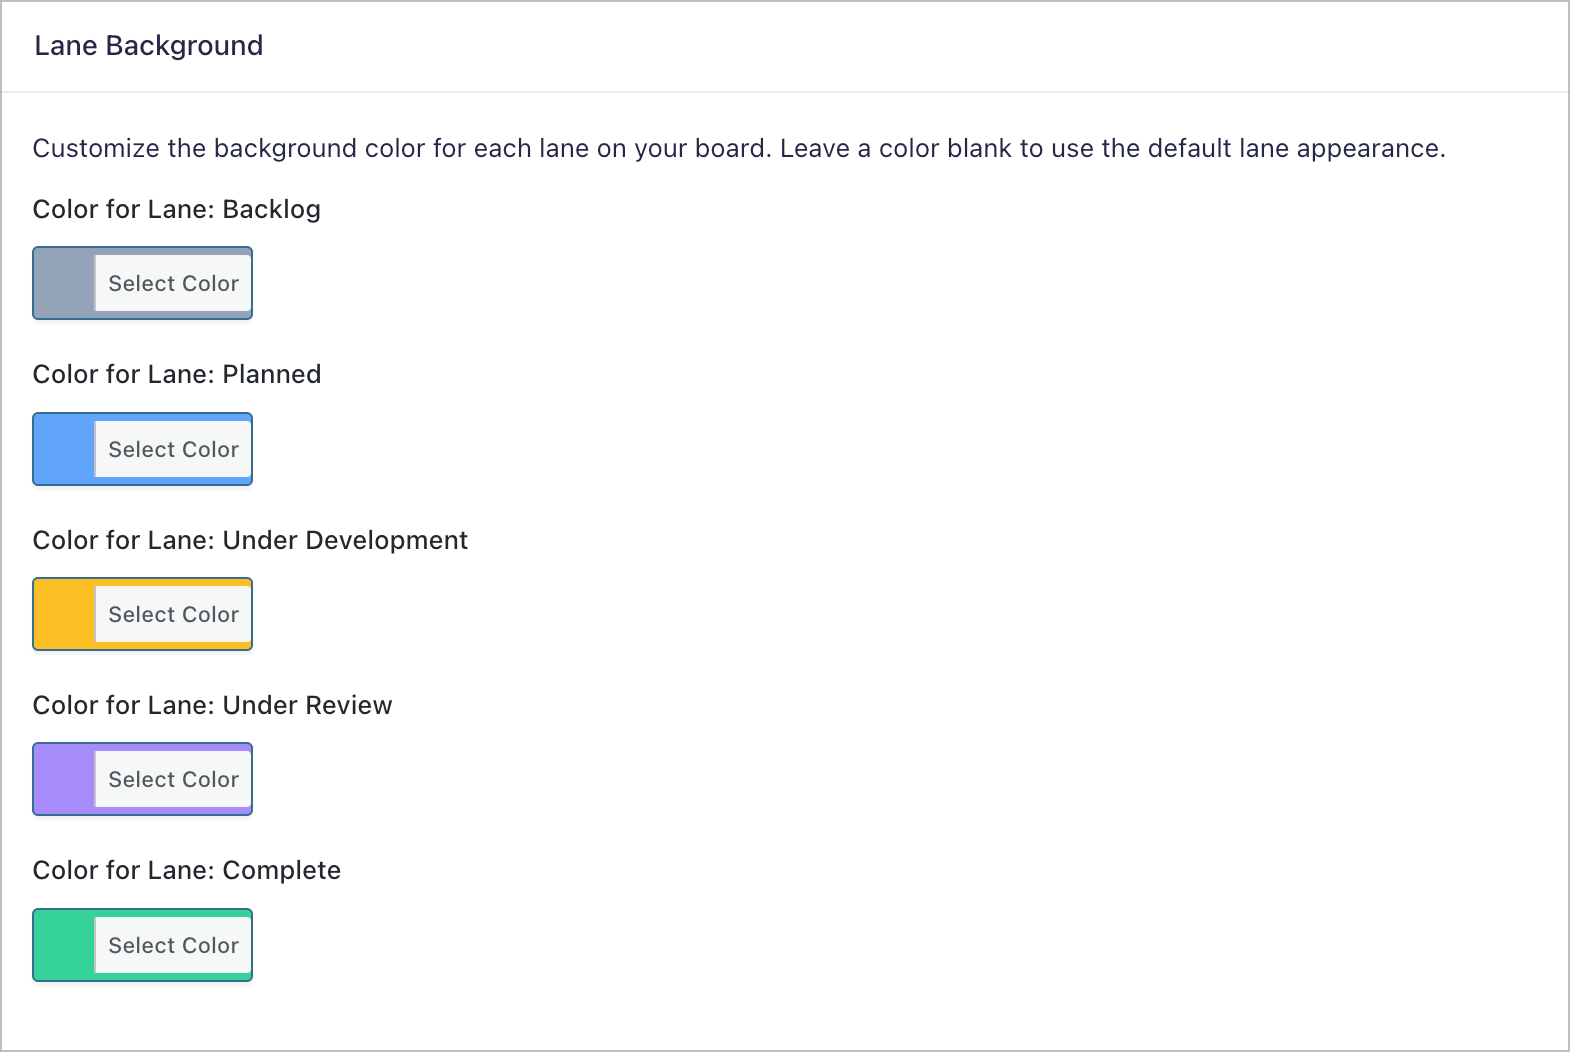Choose Select Color beside the yellow swatch

tap(173, 614)
